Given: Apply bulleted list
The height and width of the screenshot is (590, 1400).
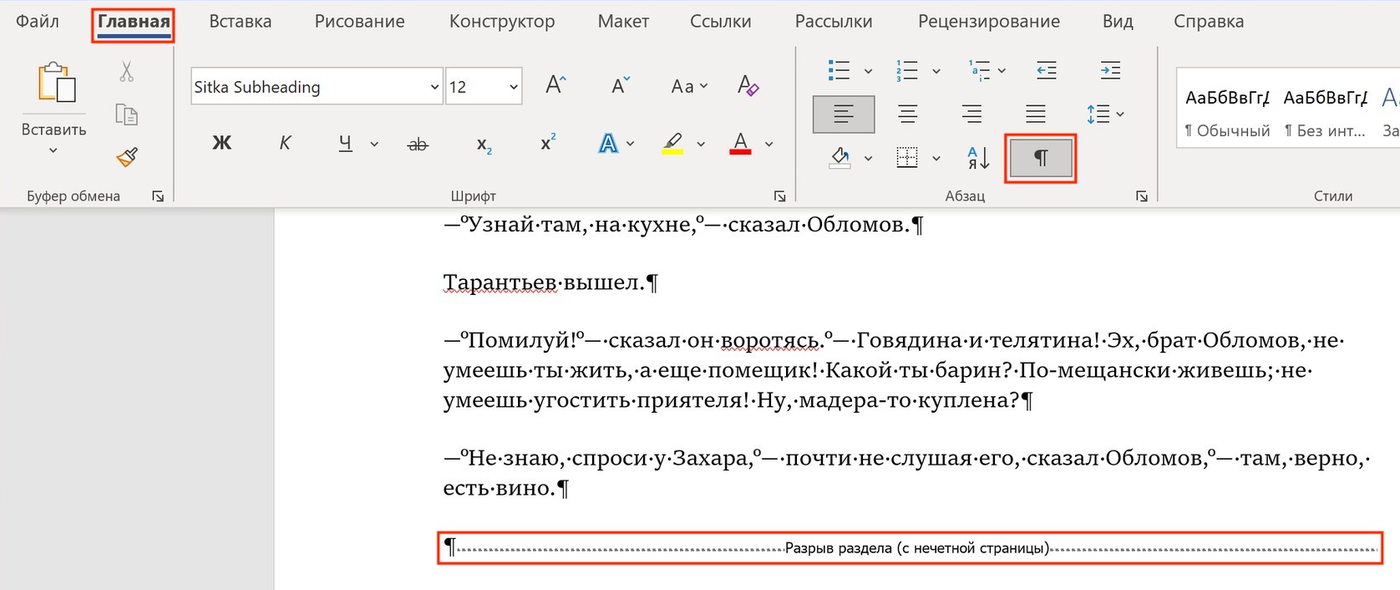Looking at the screenshot, I should 840,70.
